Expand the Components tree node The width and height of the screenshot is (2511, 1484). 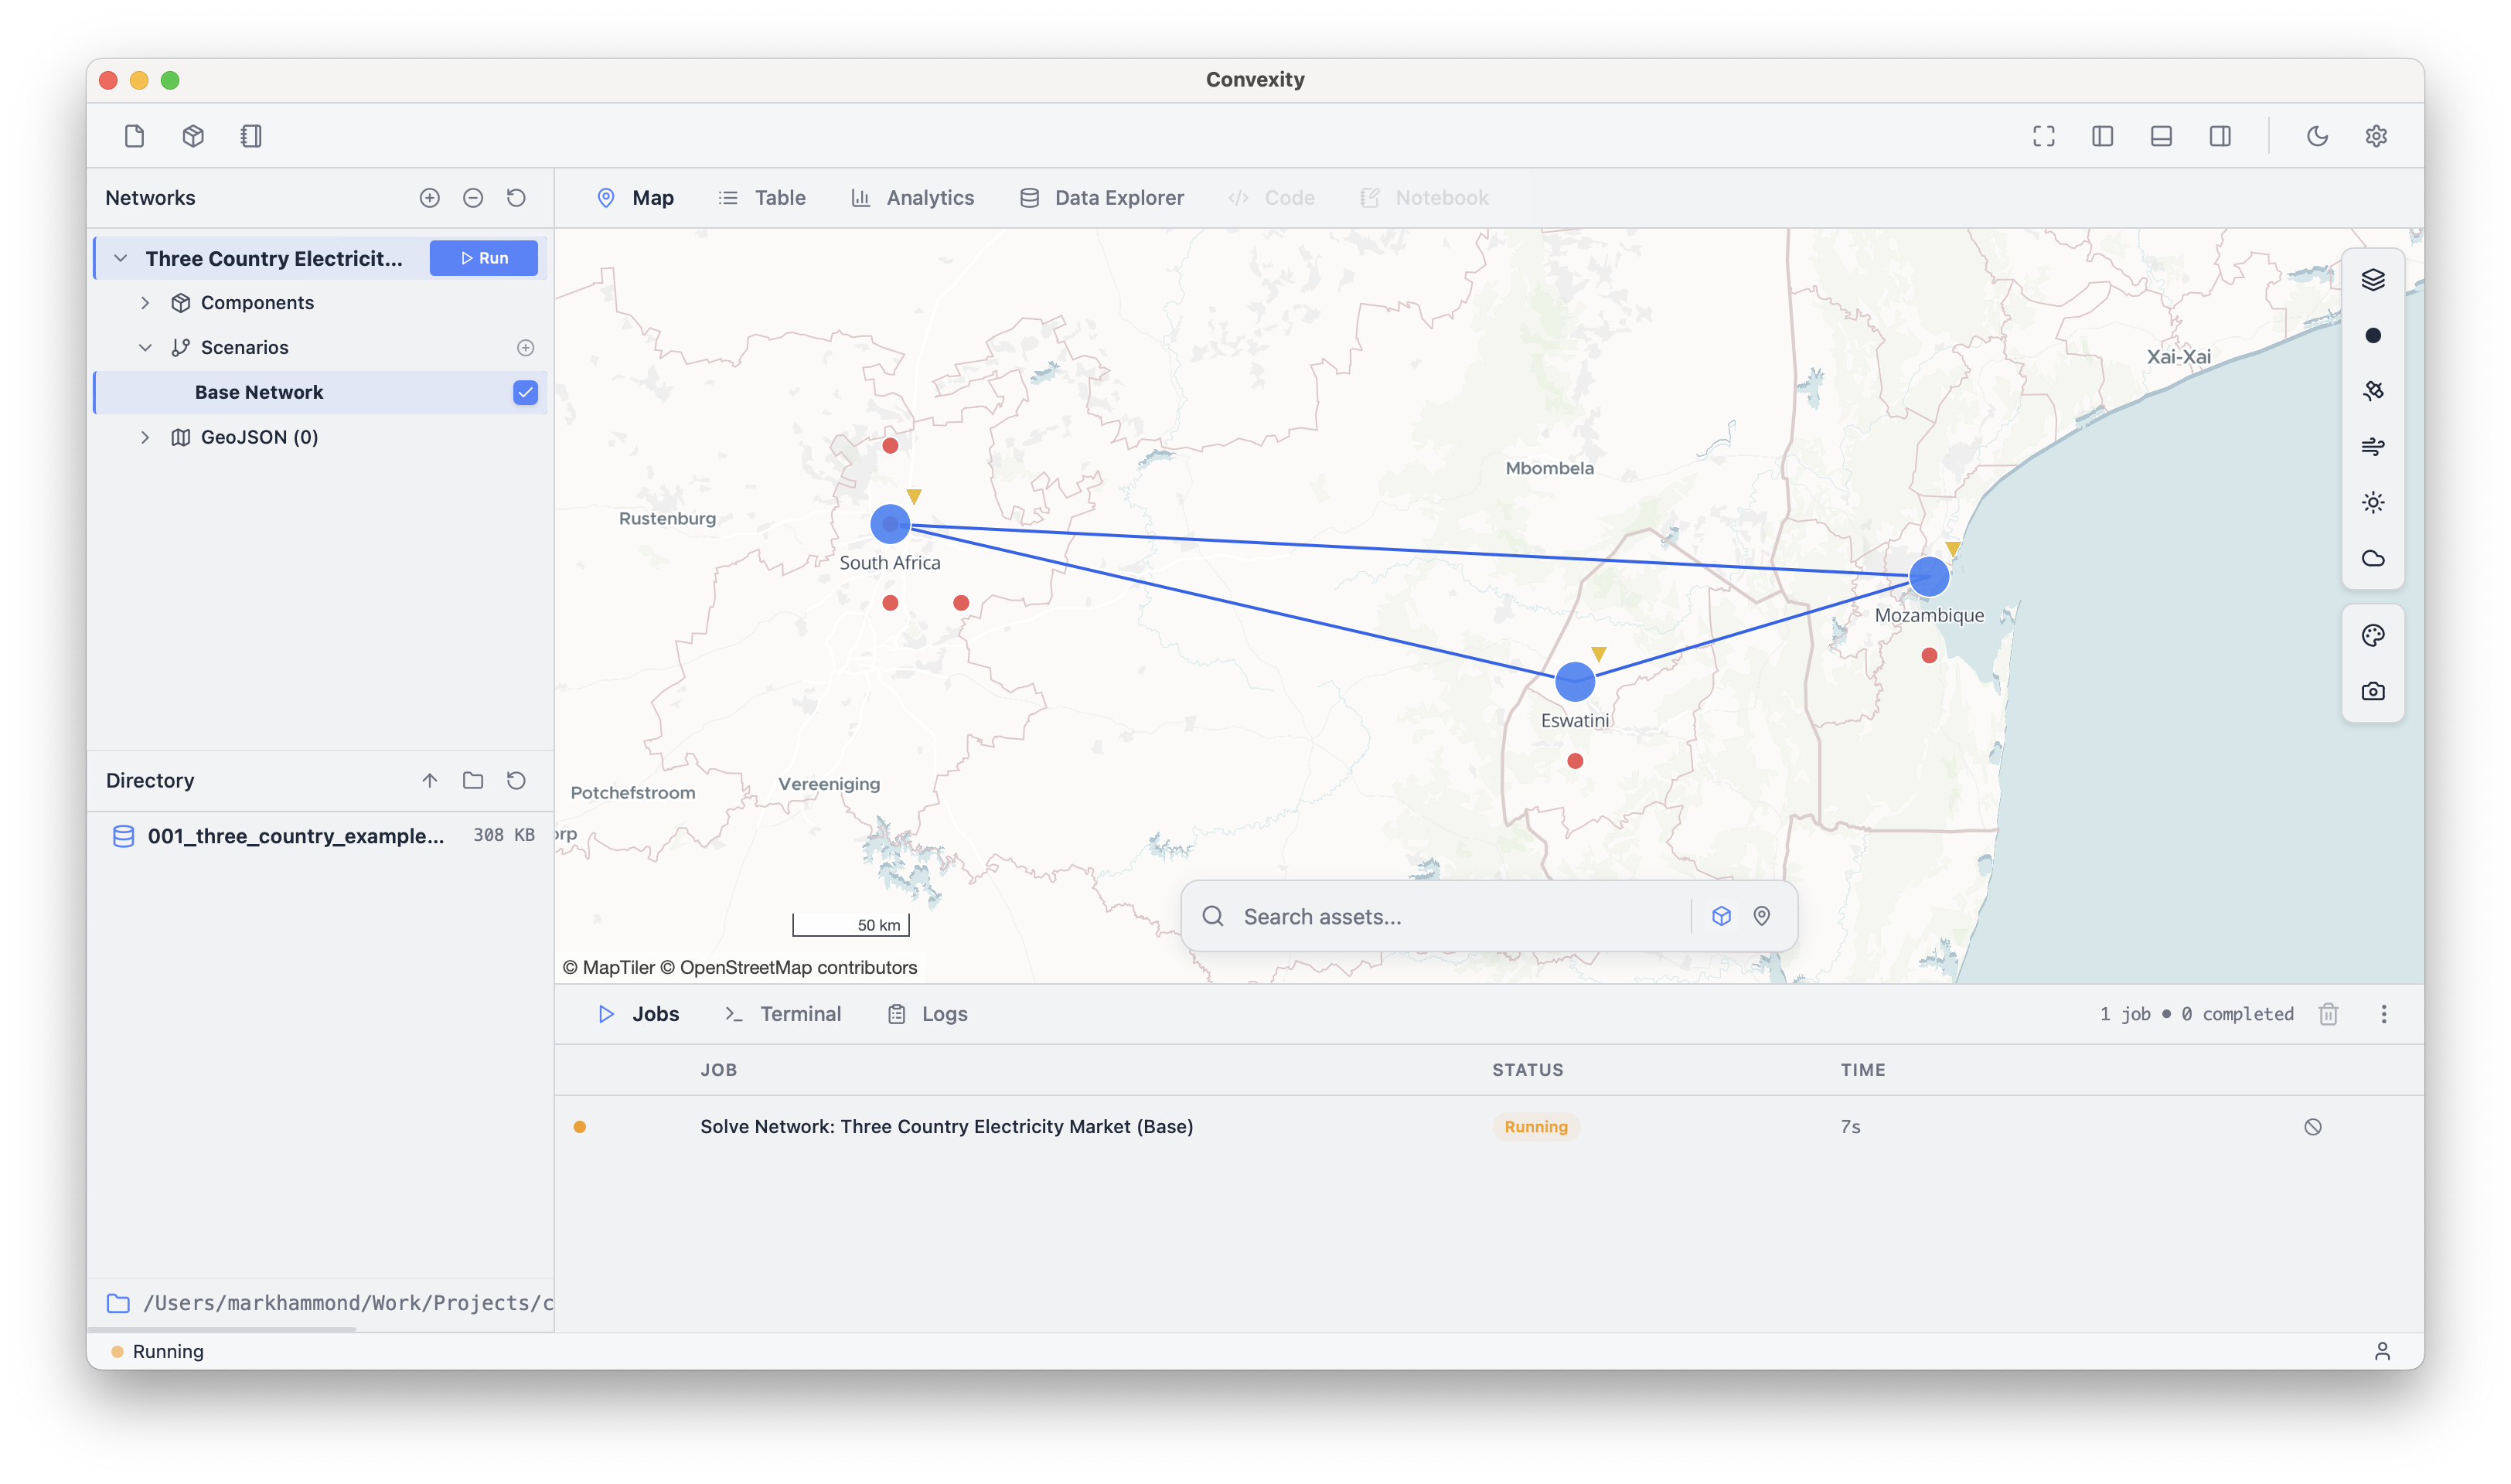pos(145,303)
